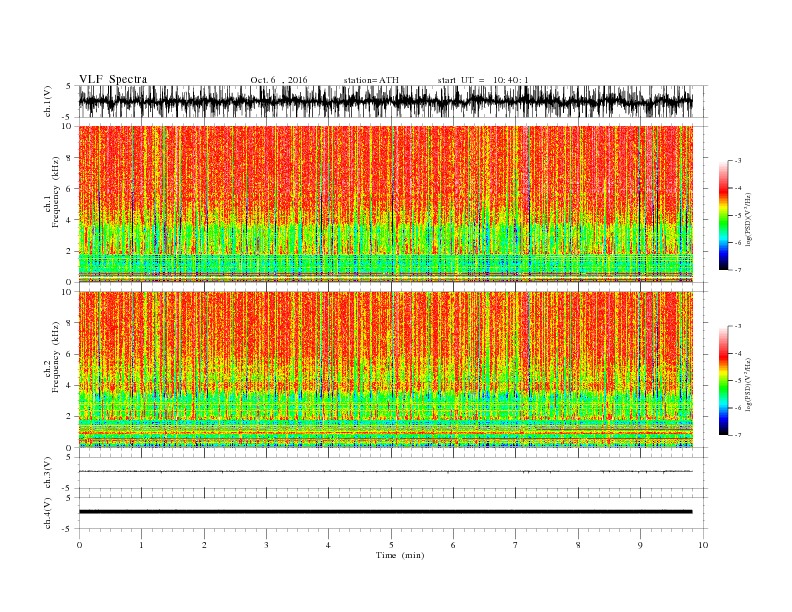Click the "5" tick on the time axis
The image size is (792, 612).
[391, 545]
